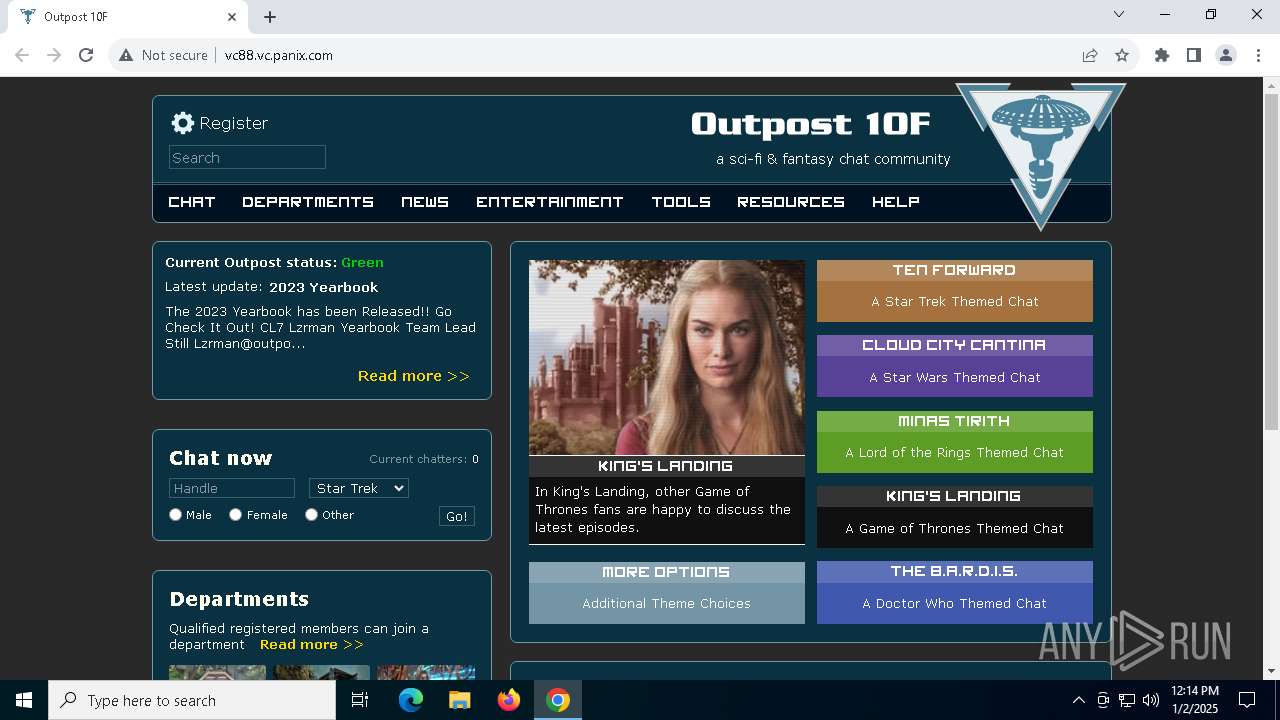Click the Outpost 10F triangle logo
Screen dimensions: 1280x720
click(x=1041, y=155)
